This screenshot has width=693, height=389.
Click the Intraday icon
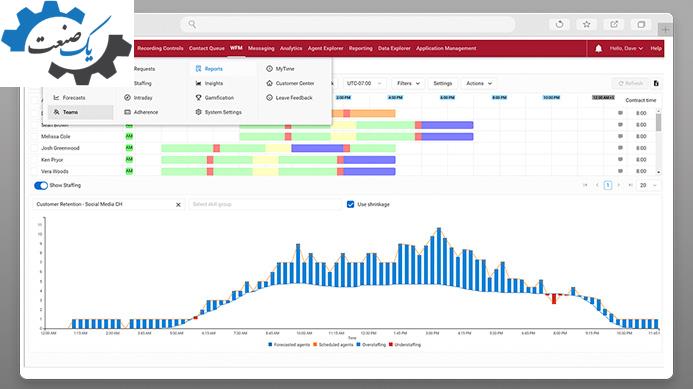127,98
